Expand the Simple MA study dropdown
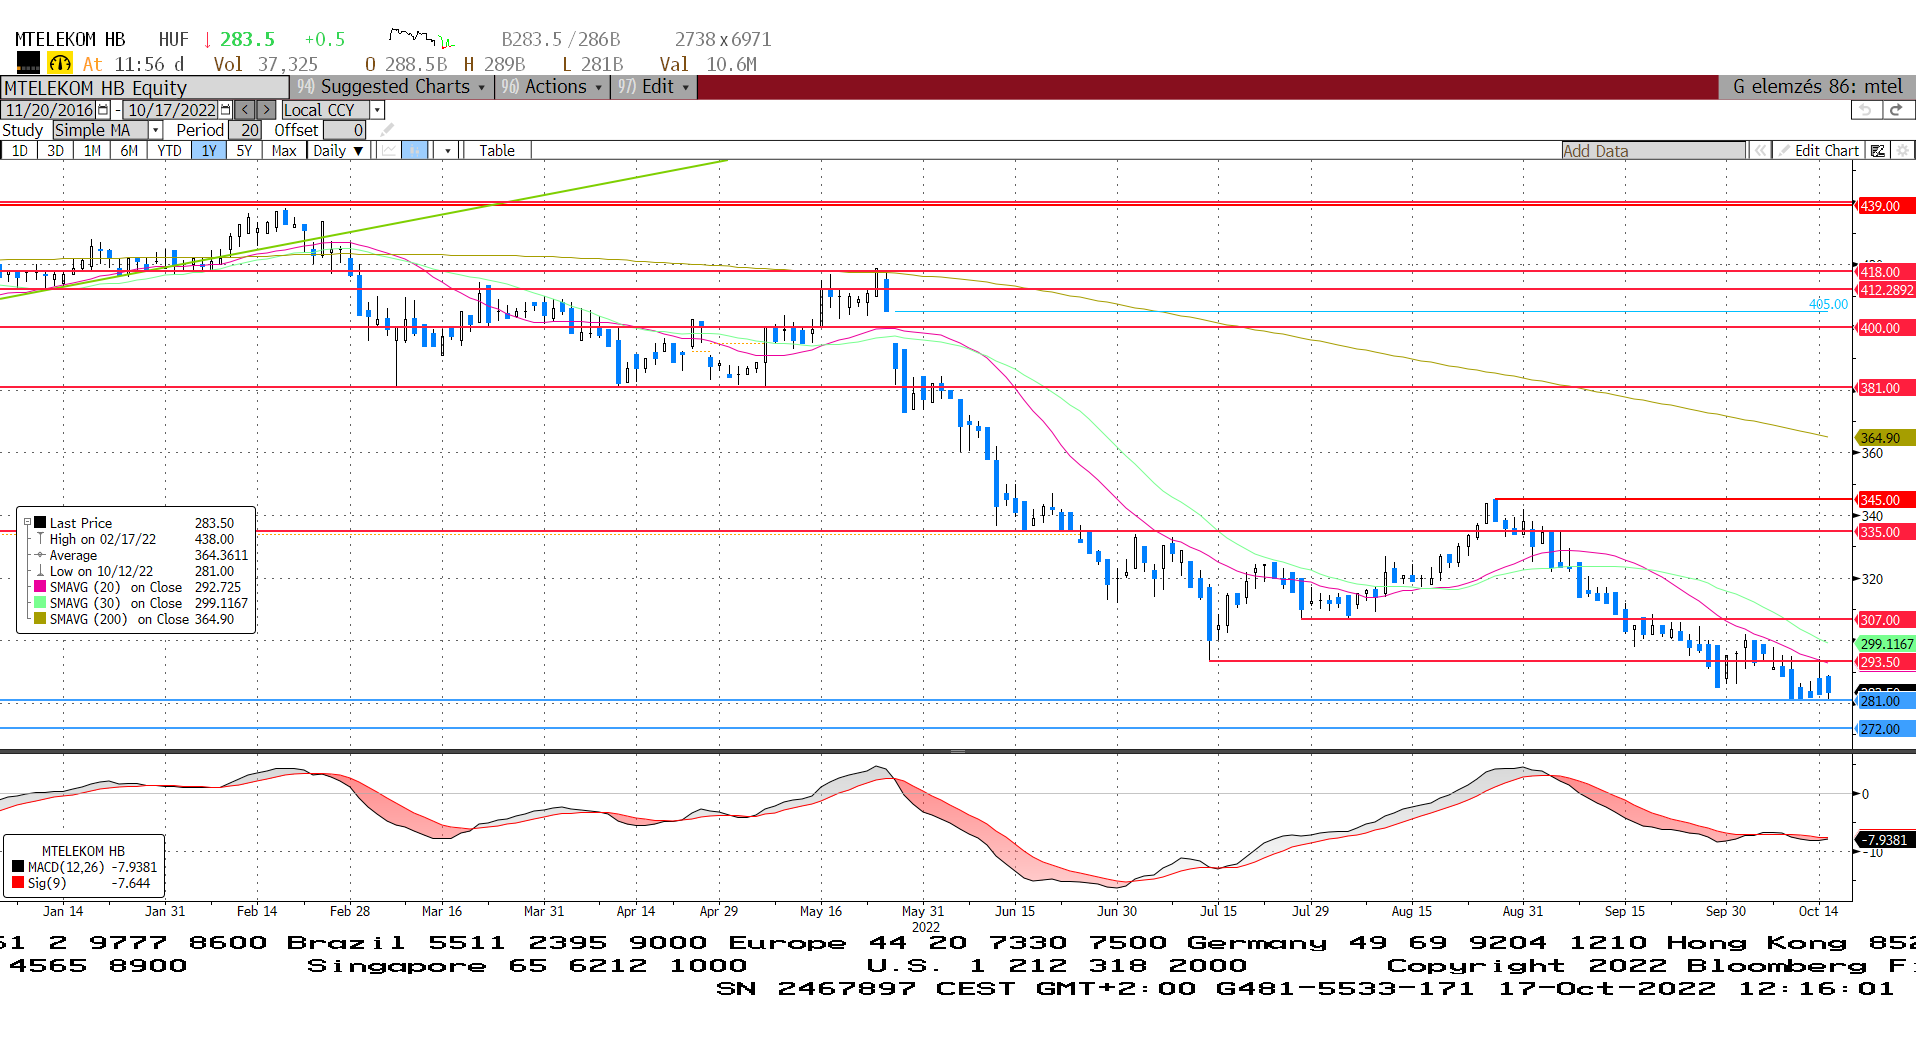The image size is (1916, 1044). coord(156,130)
